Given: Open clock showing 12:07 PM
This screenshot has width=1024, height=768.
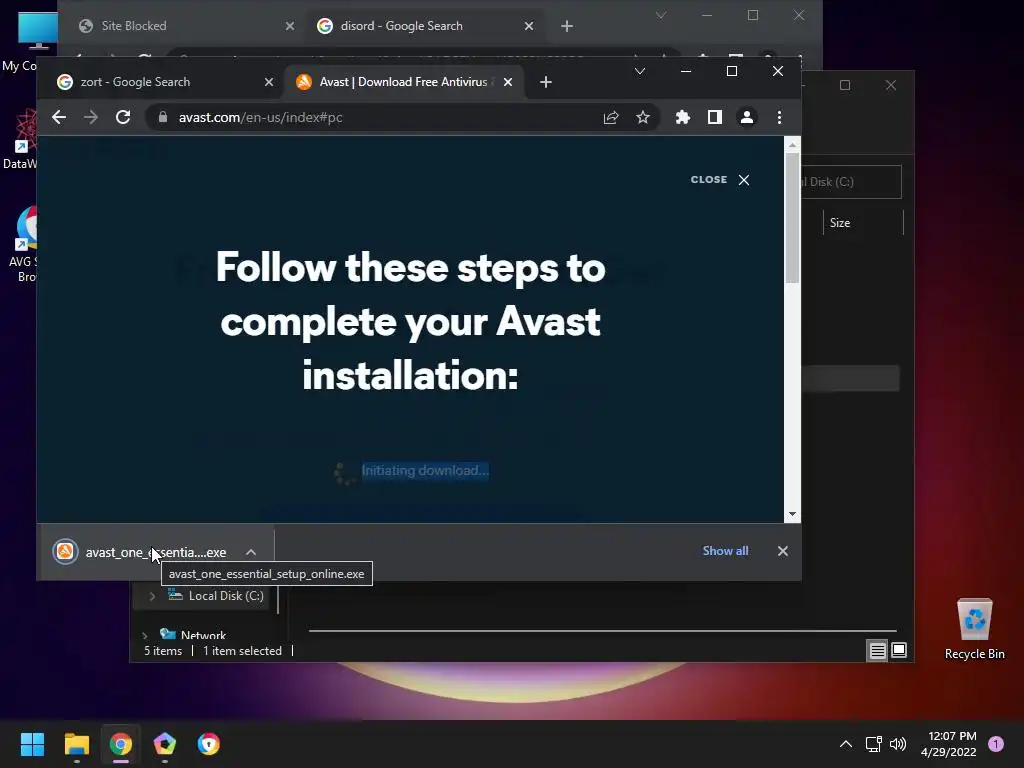Looking at the screenshot, I should (949, 744).
